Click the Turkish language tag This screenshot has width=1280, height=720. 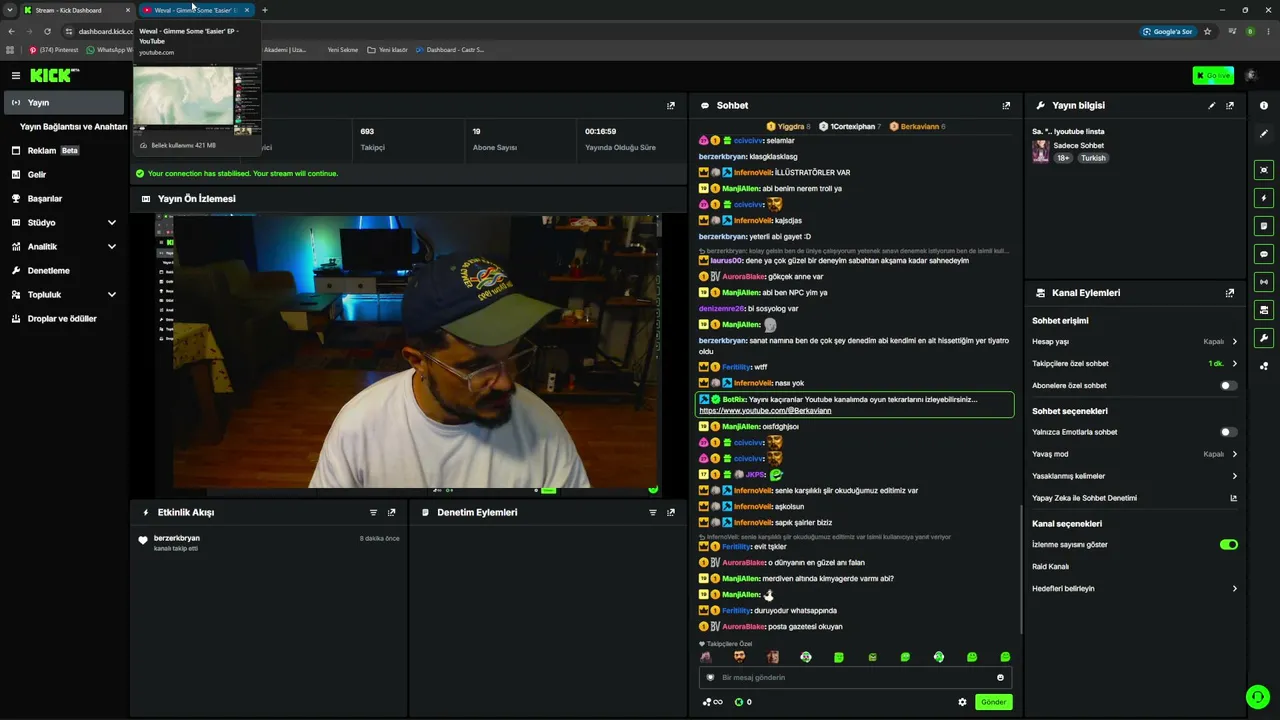1093,158
